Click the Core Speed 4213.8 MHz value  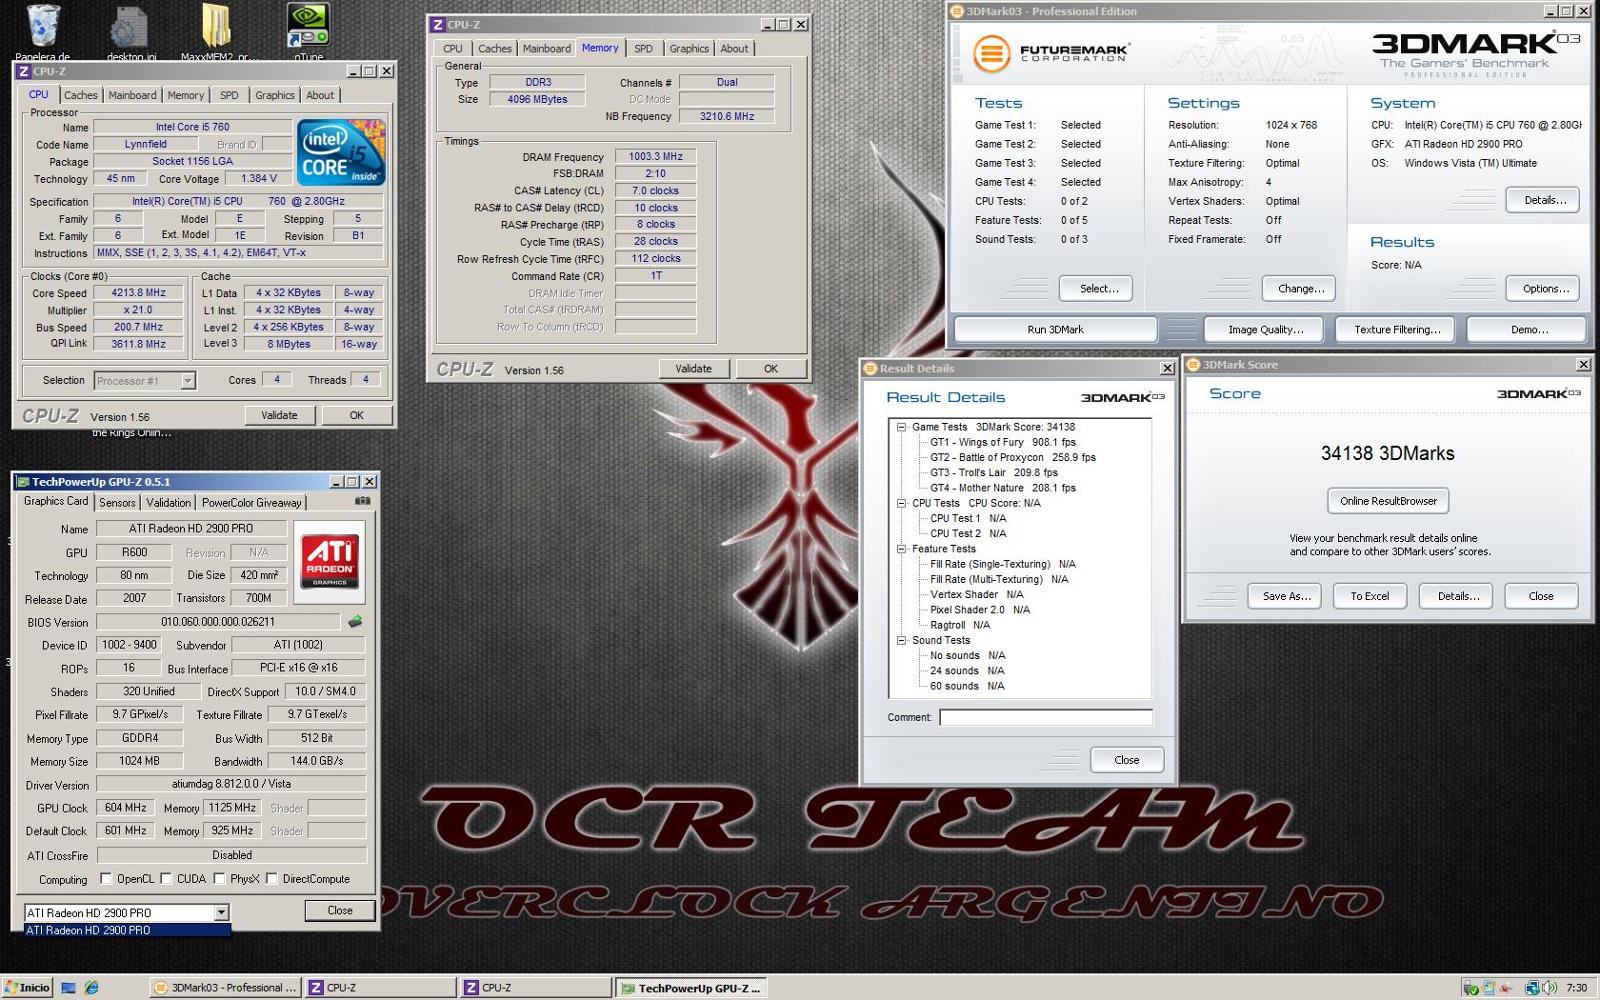139,293
